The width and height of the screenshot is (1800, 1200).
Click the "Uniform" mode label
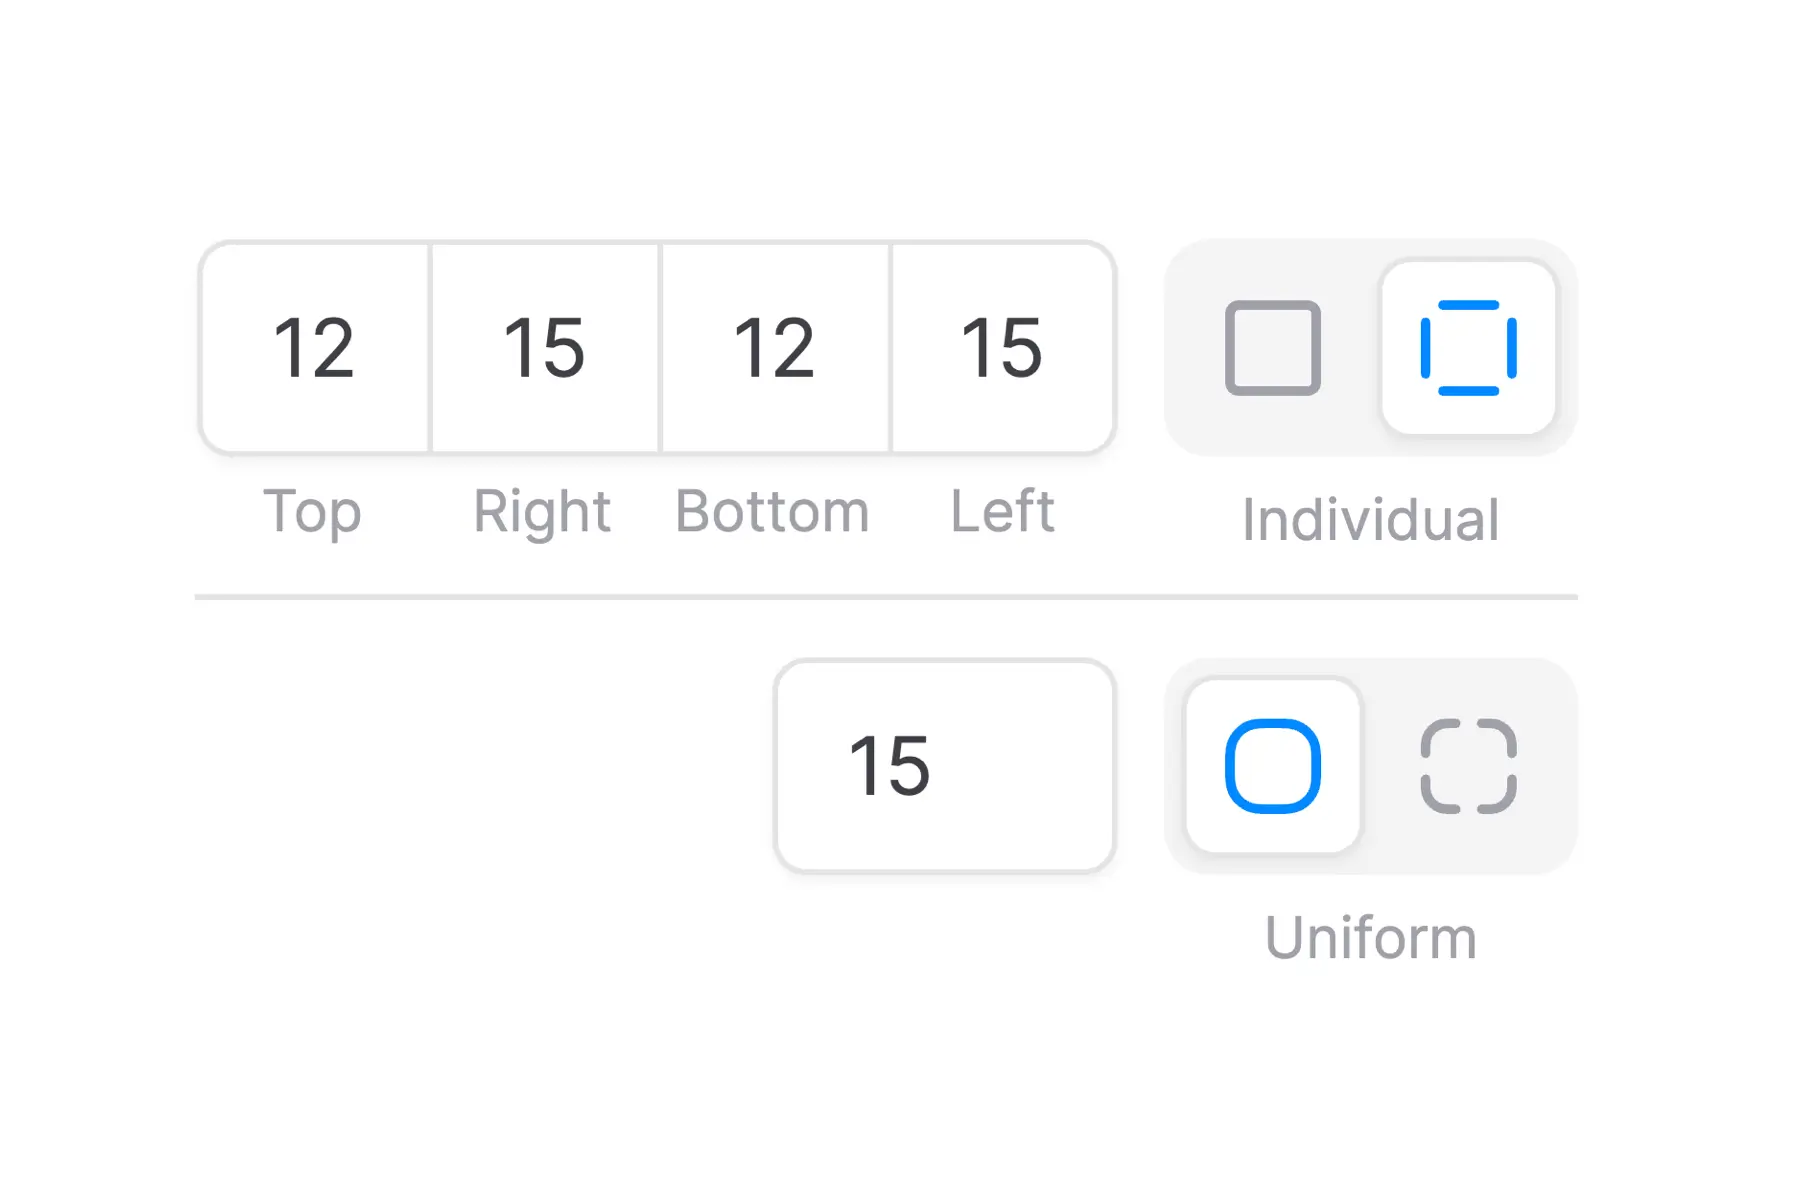tap(1370, 938)
